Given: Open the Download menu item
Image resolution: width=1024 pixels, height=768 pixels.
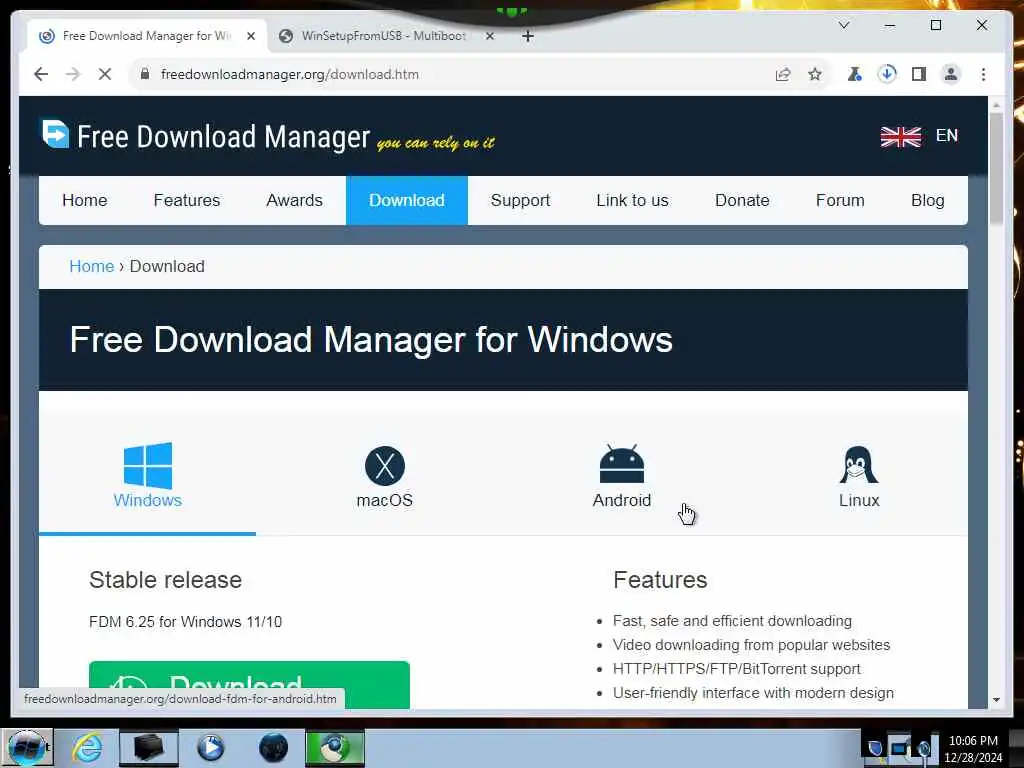Looking at the screenshot, I should coord(407,200).
